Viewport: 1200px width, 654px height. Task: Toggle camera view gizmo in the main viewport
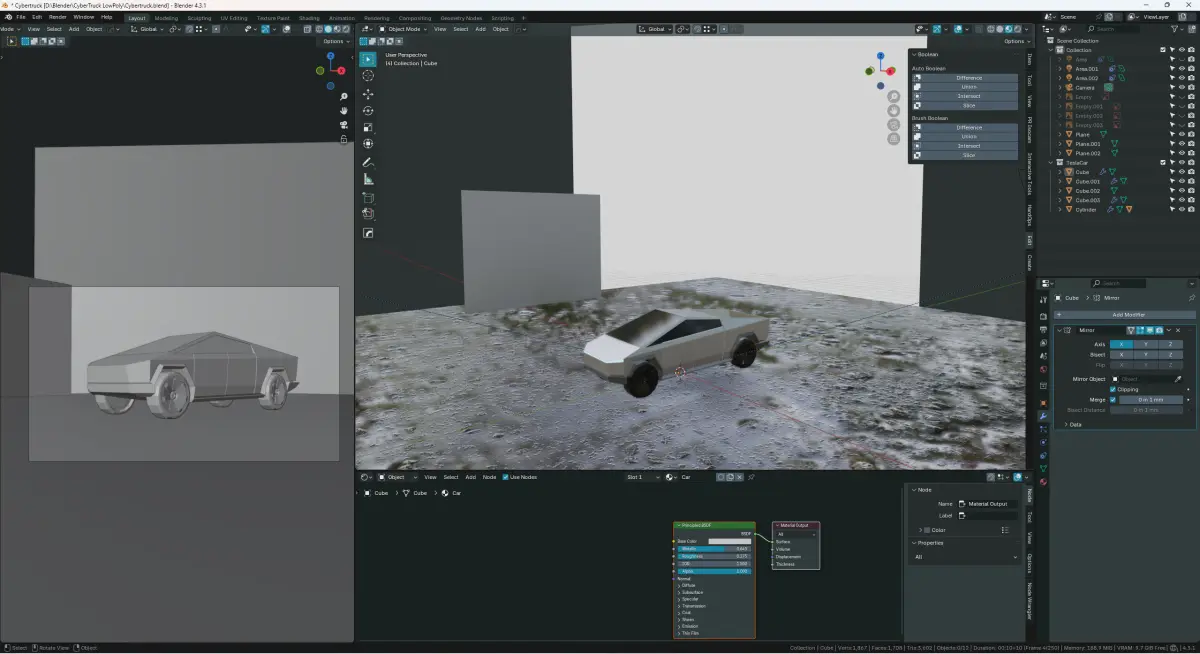point(893,125)
